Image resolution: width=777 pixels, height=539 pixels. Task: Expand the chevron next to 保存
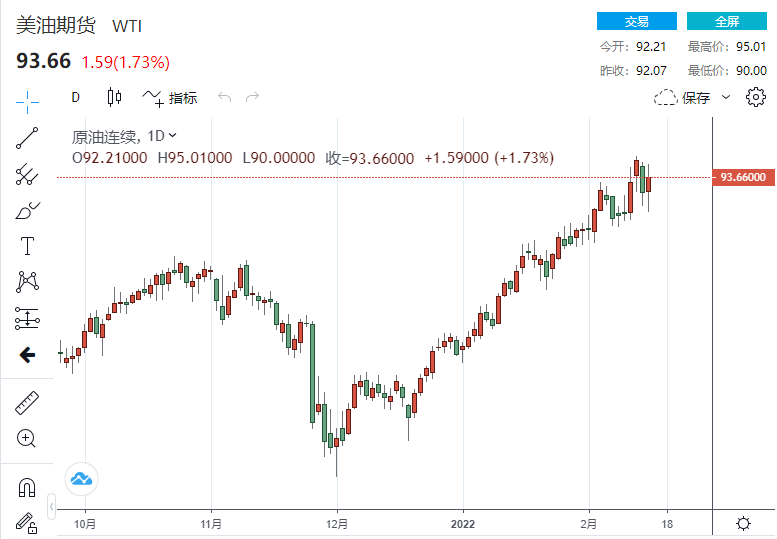click(726, 97)
